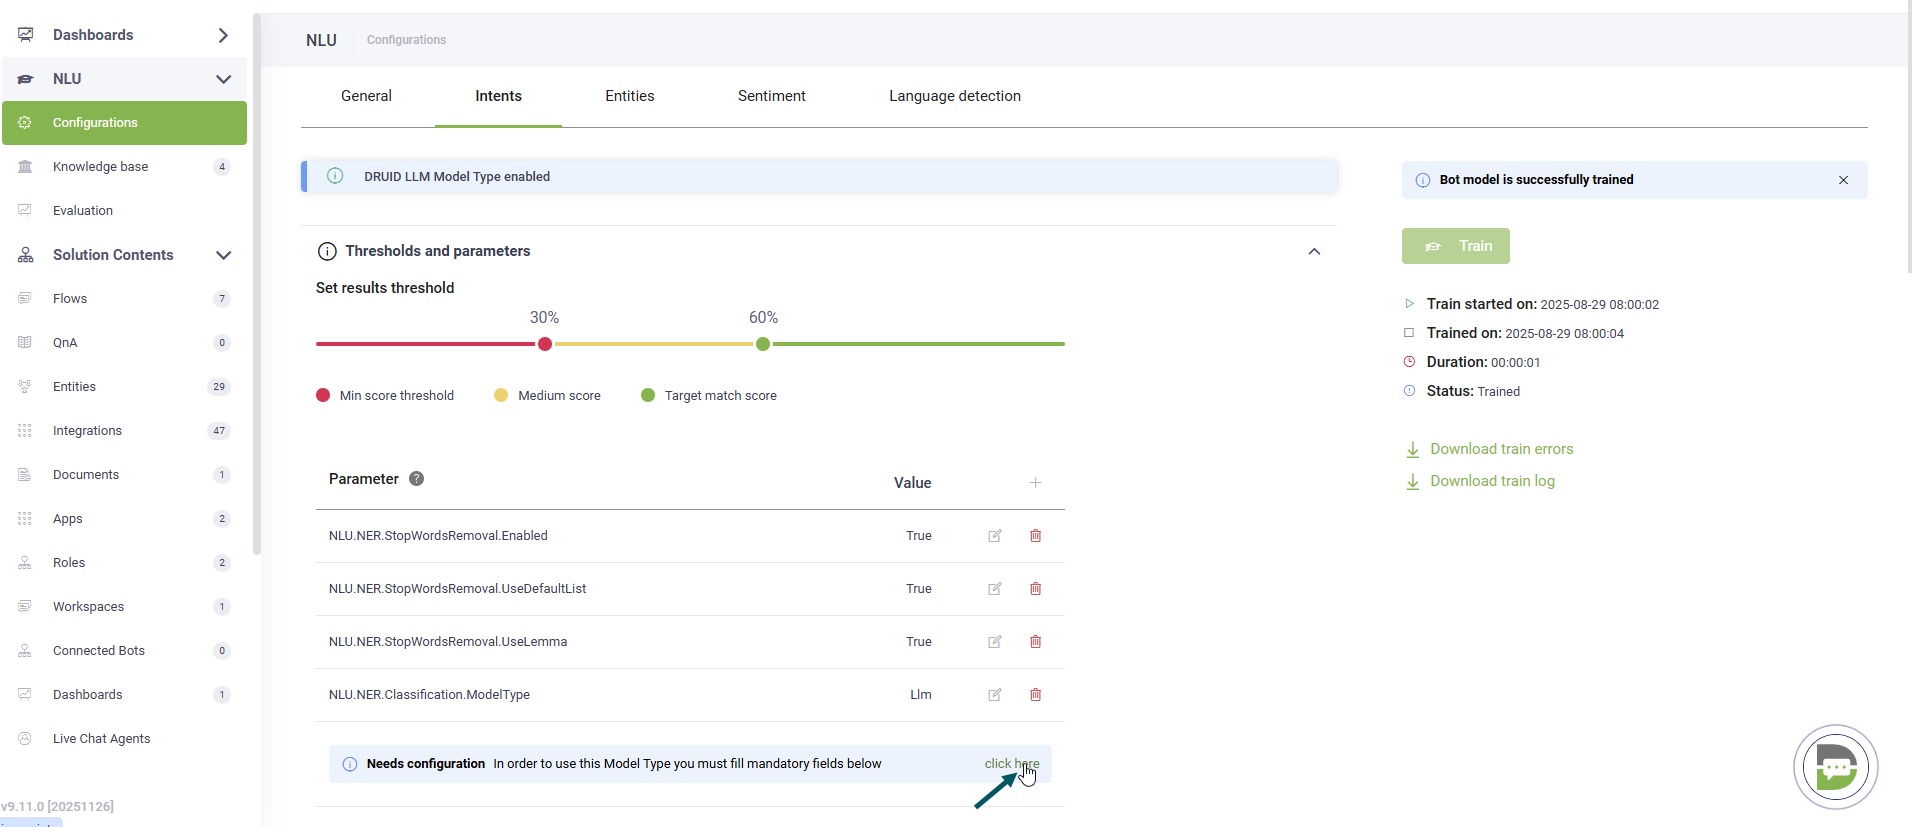
Task: Collapse the Solution Contents section
Action: tap(223, 255)
